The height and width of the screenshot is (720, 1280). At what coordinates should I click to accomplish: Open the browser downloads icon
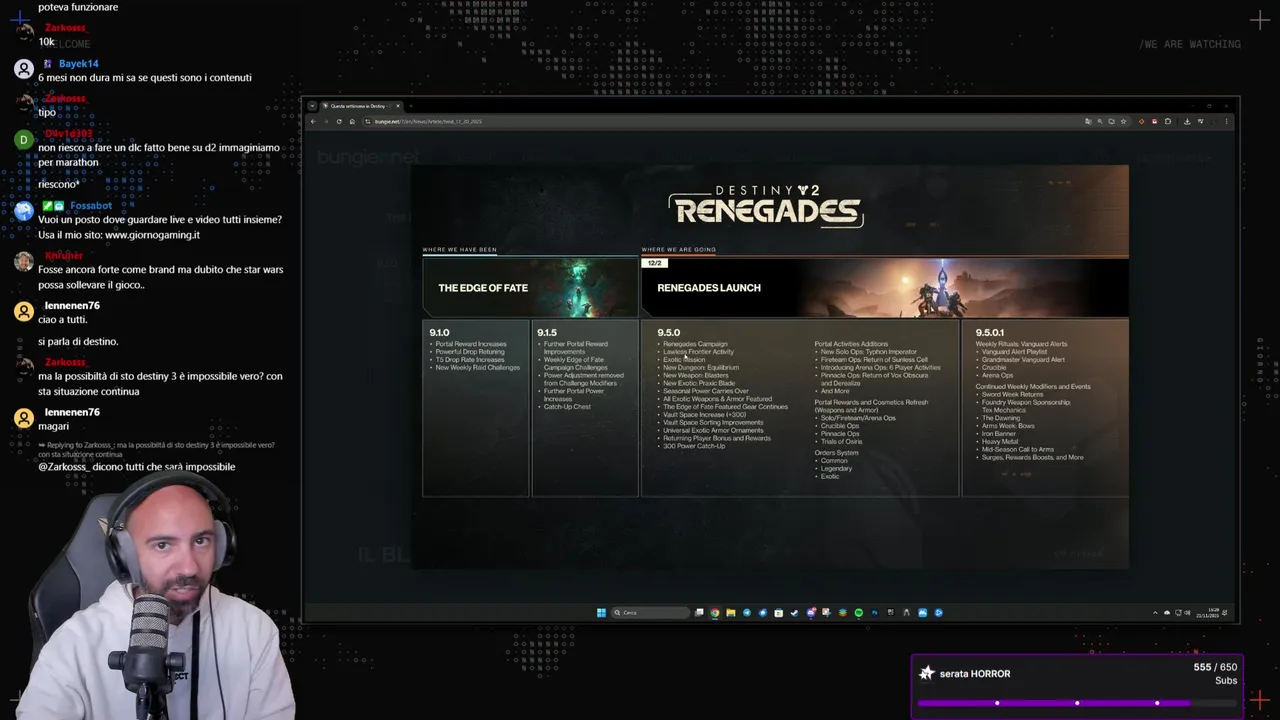click(1187, 121)
